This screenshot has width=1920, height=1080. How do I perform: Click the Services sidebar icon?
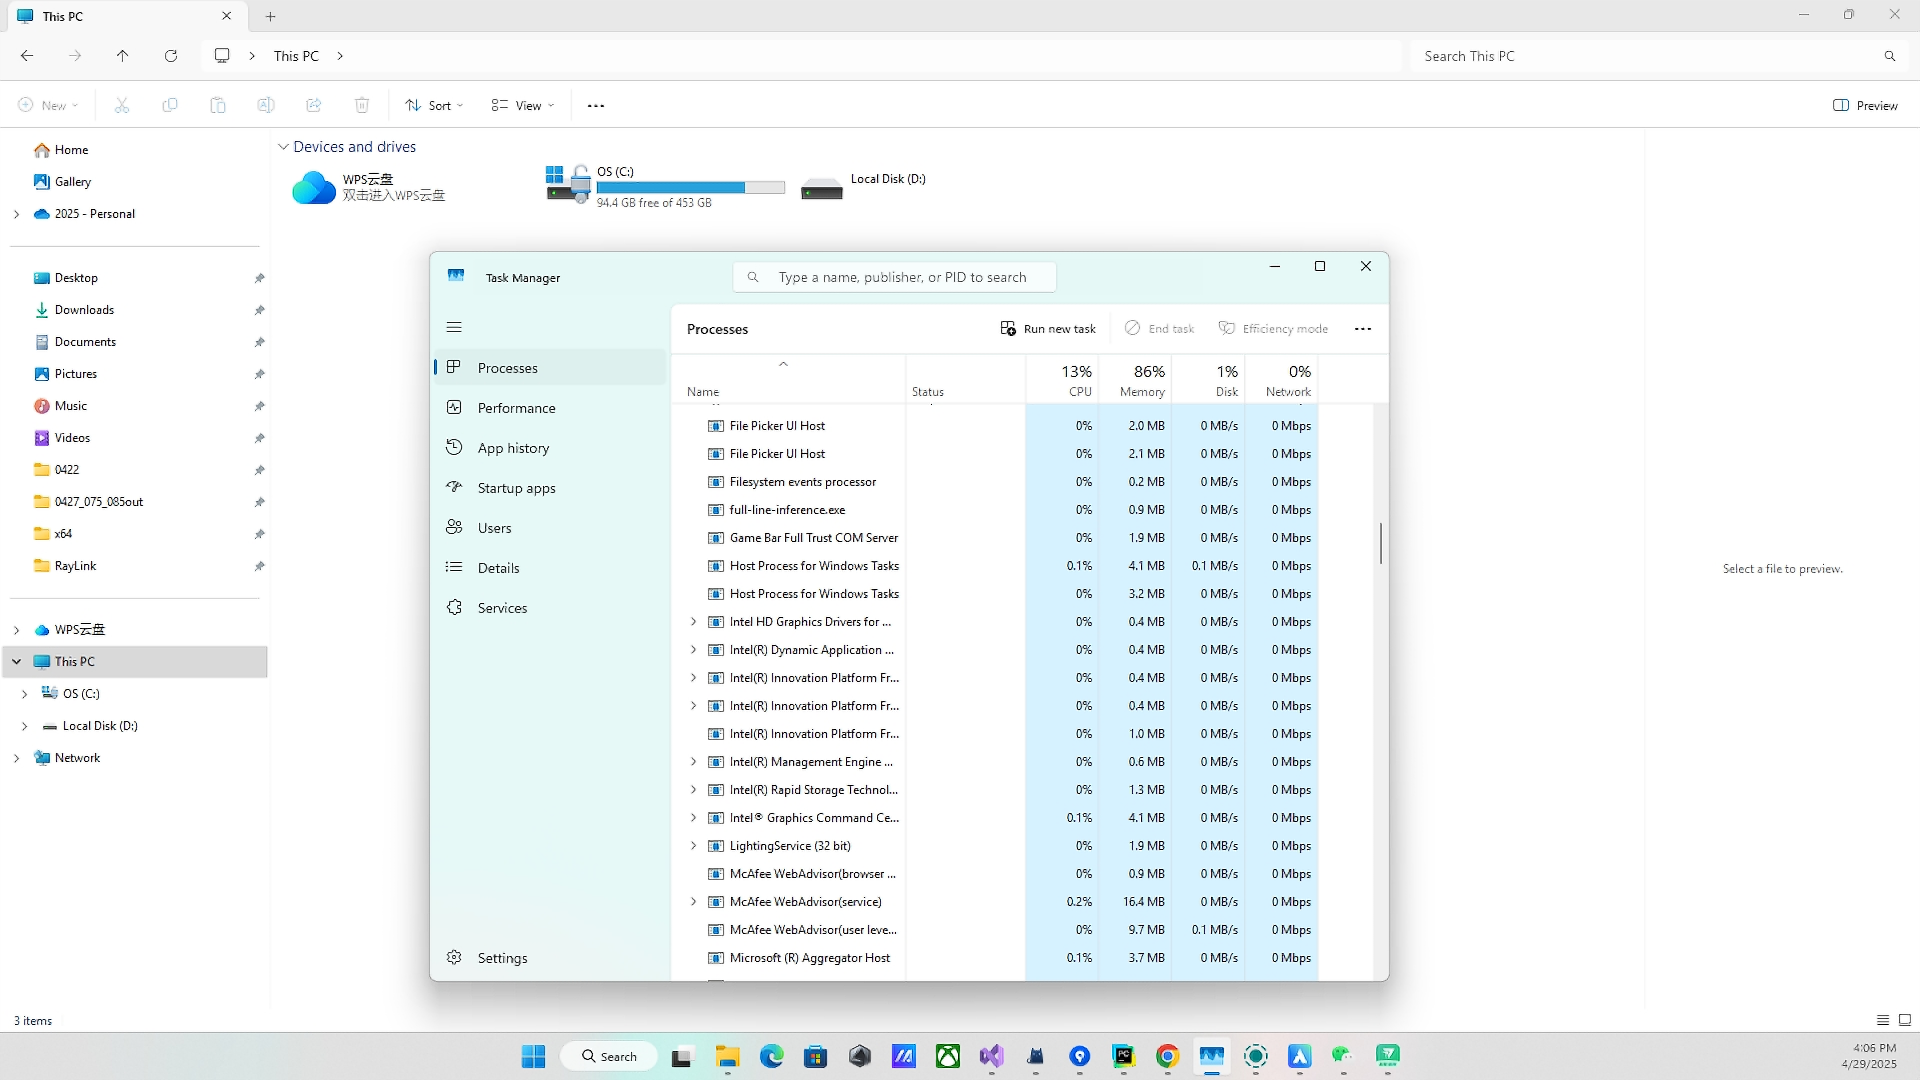point(454,607)
